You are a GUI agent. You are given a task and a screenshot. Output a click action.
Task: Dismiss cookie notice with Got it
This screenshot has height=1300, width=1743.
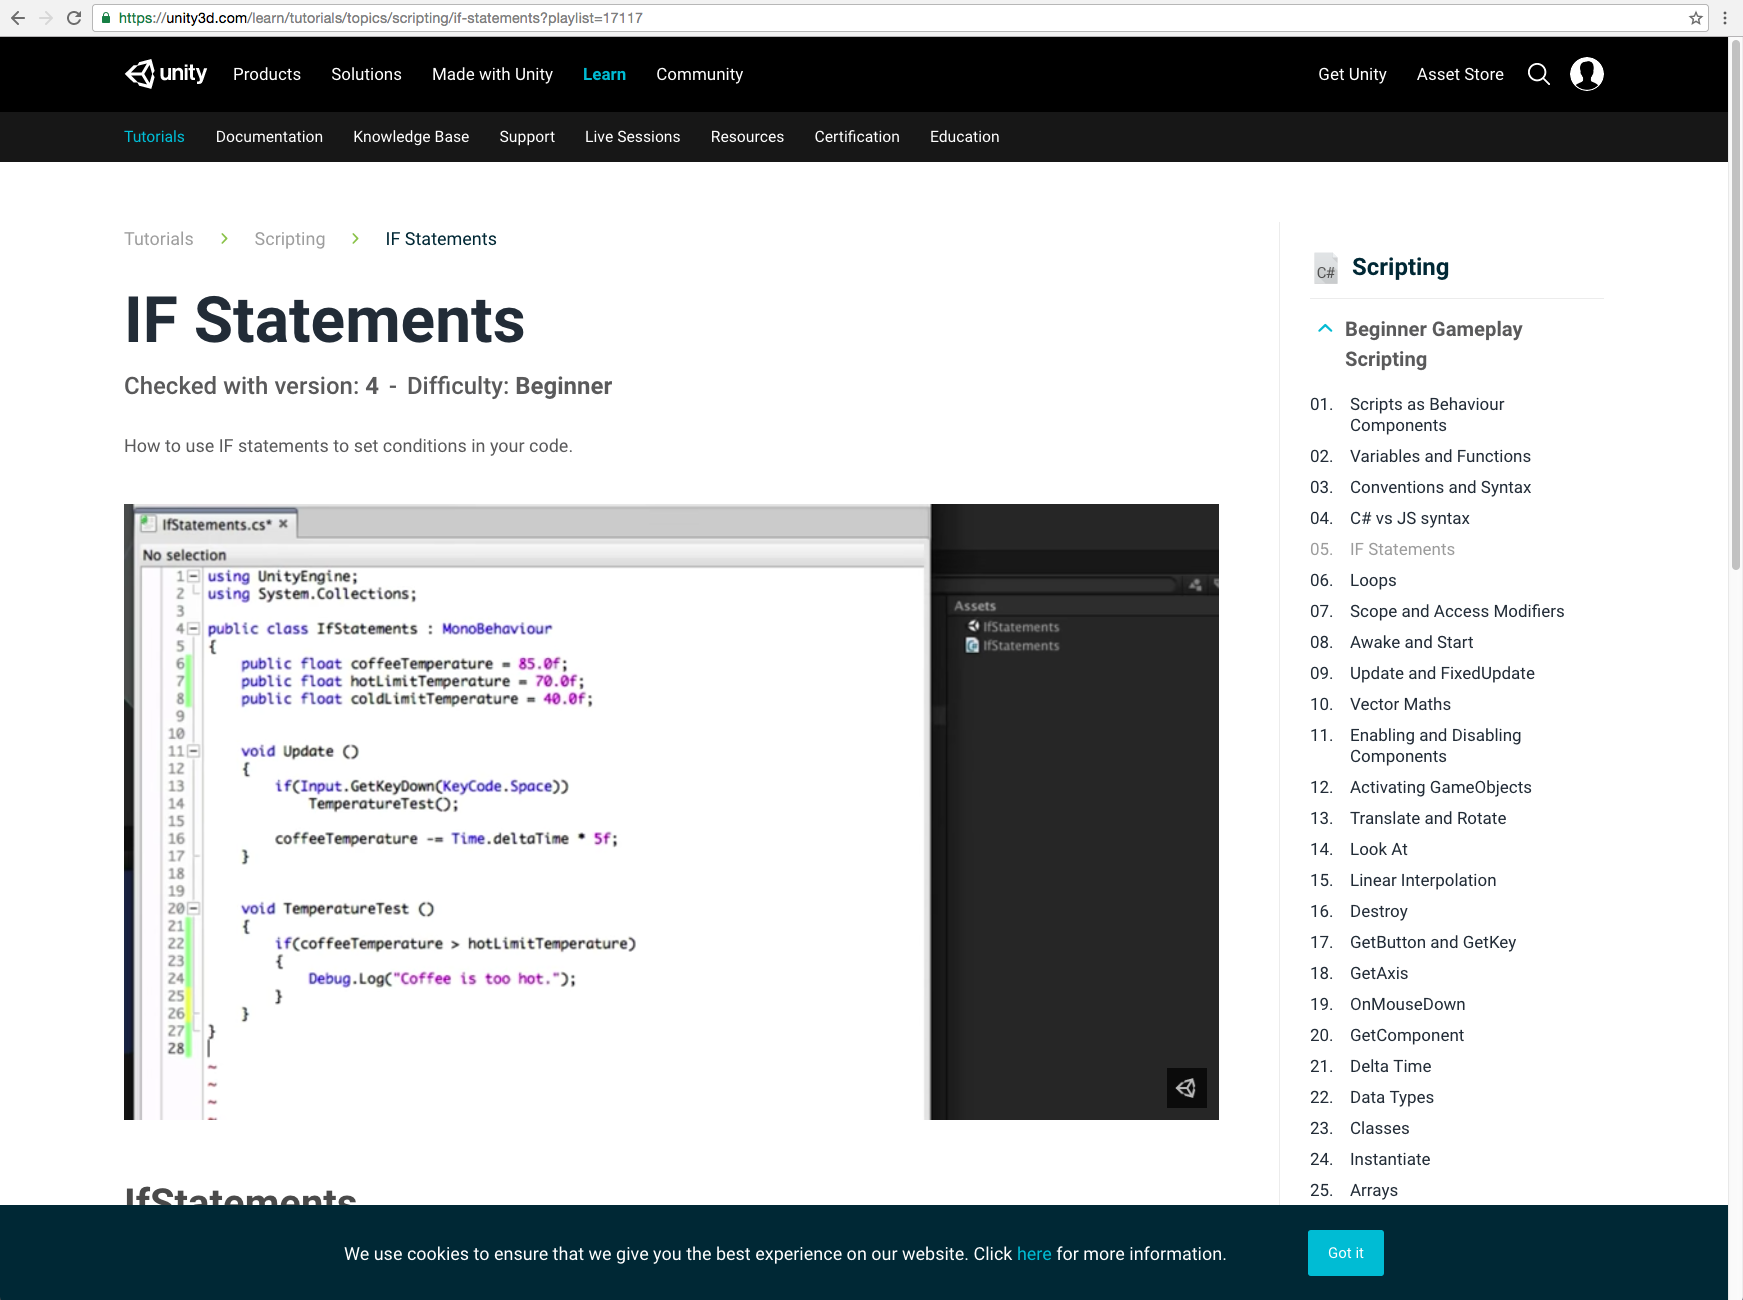(1345, 1253)
